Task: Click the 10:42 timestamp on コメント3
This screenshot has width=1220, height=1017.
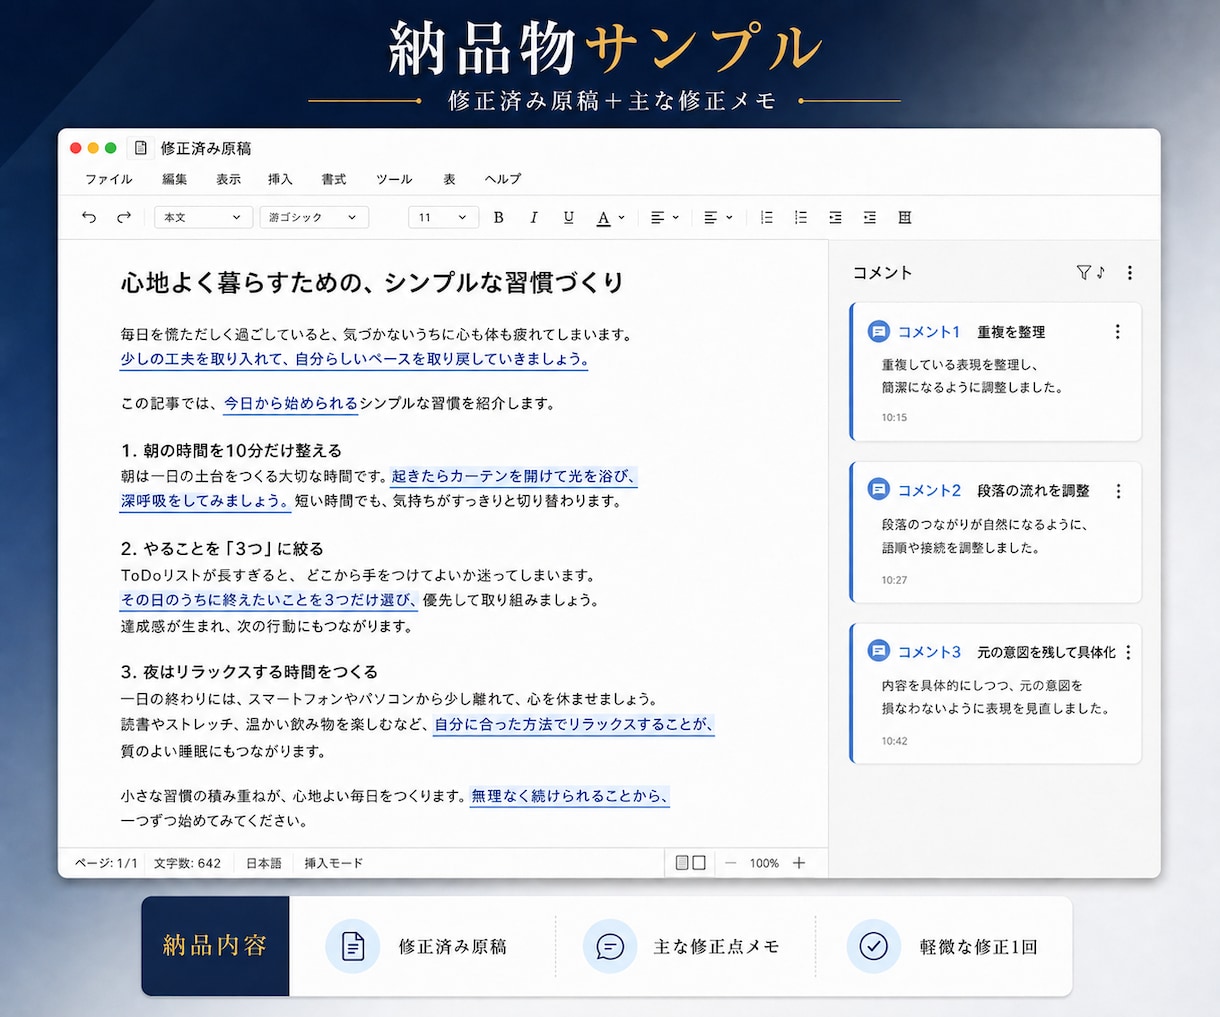Action: tap(894, 741)
